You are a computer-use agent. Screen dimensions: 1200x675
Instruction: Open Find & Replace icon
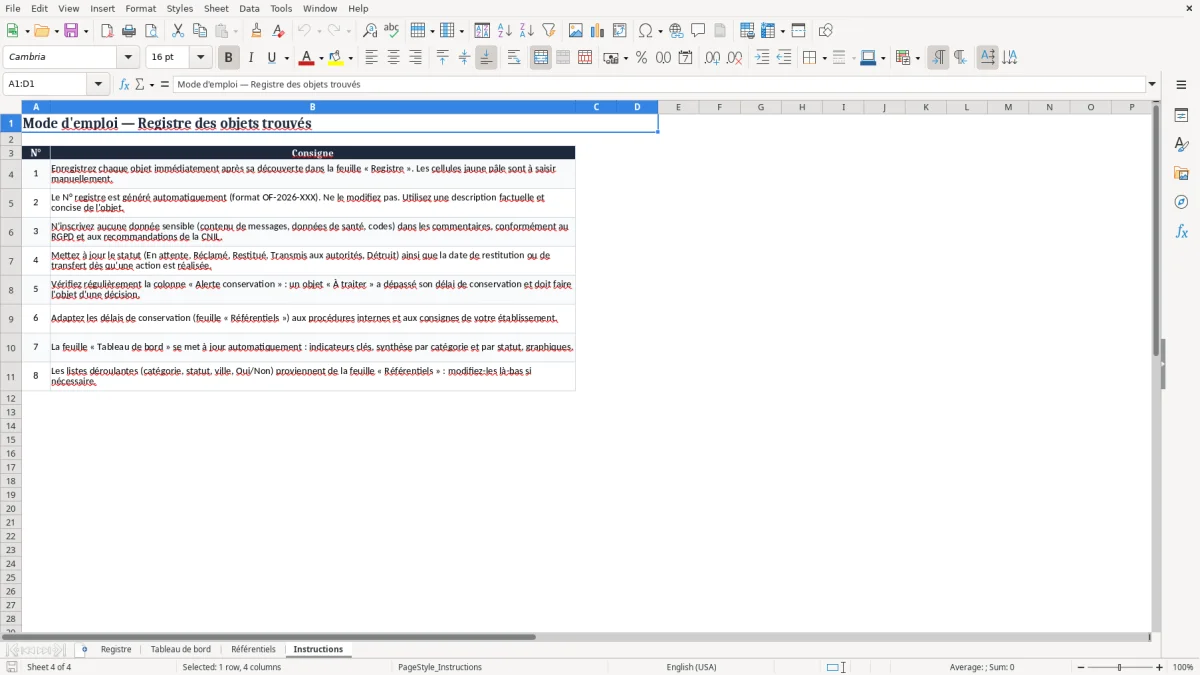(370, 31)
